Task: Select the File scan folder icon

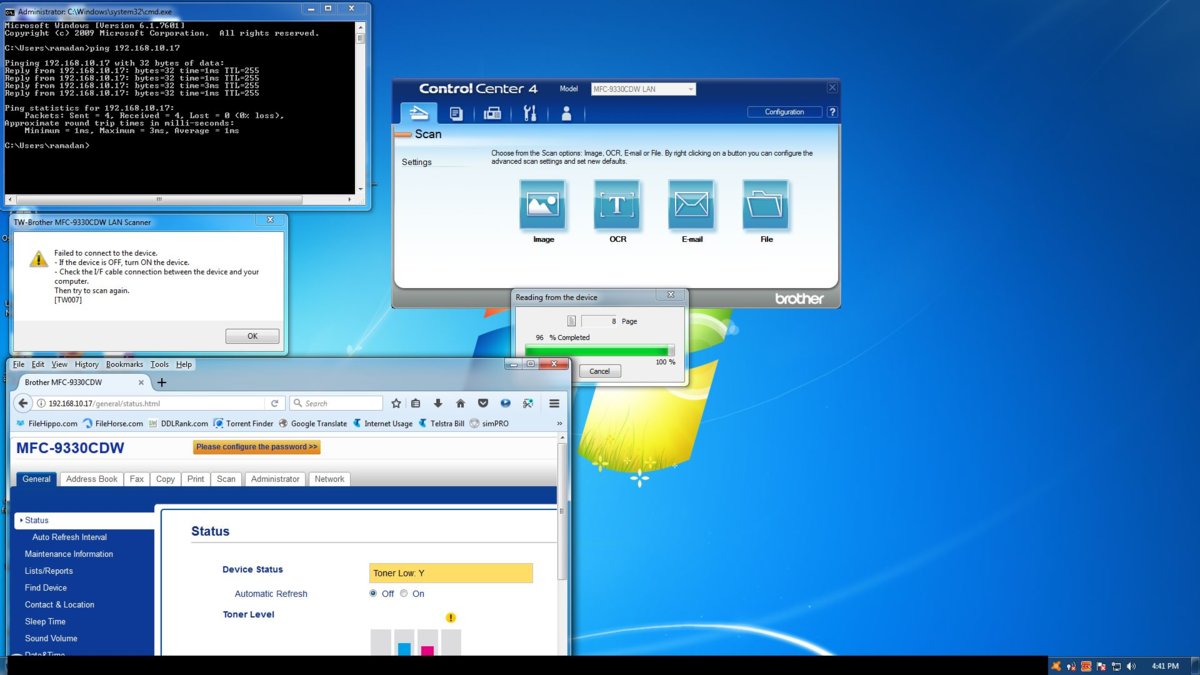Action: point(766,205)
